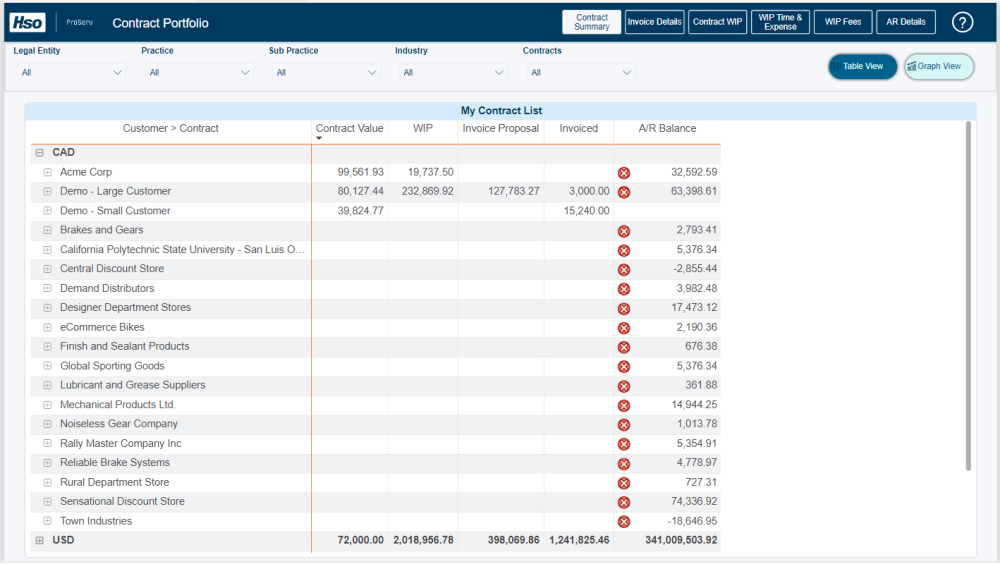Expand the USD currency group

tap(40, 541)
